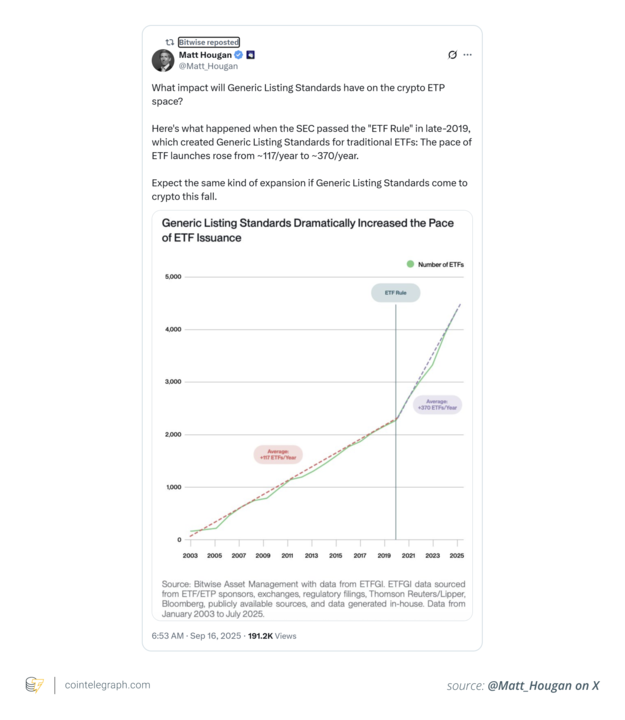This screenshot has height=720, width=625.
Task: Click the chart's source caption paragraph
Action: coord(312,598)
